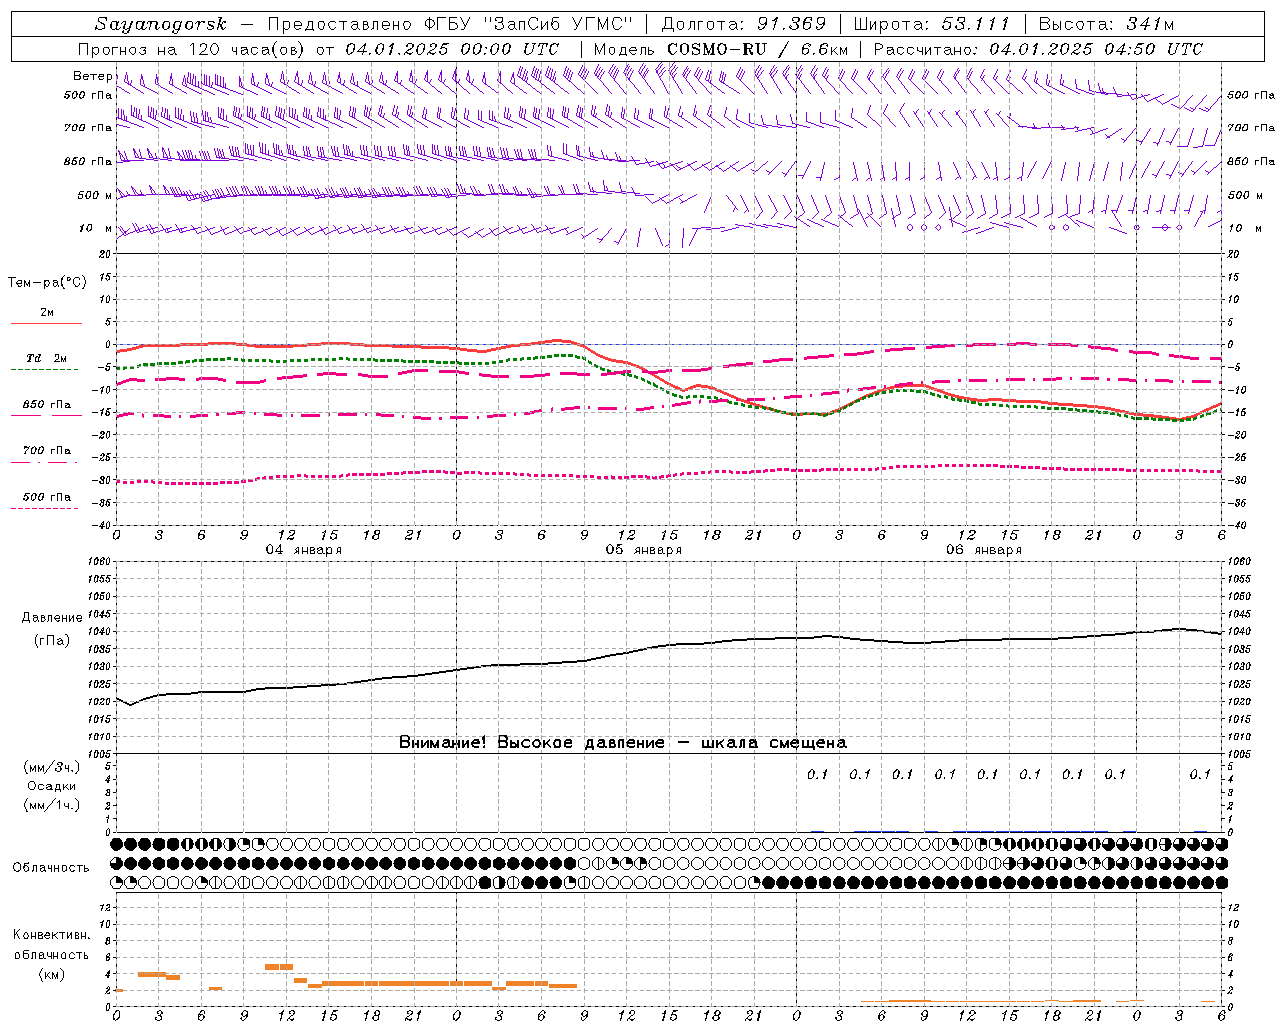Click the Sayanogorsk station name in header
The height and width of the screenshot is (1024, 1280).
pyautogui.click(x=161, y=24)
